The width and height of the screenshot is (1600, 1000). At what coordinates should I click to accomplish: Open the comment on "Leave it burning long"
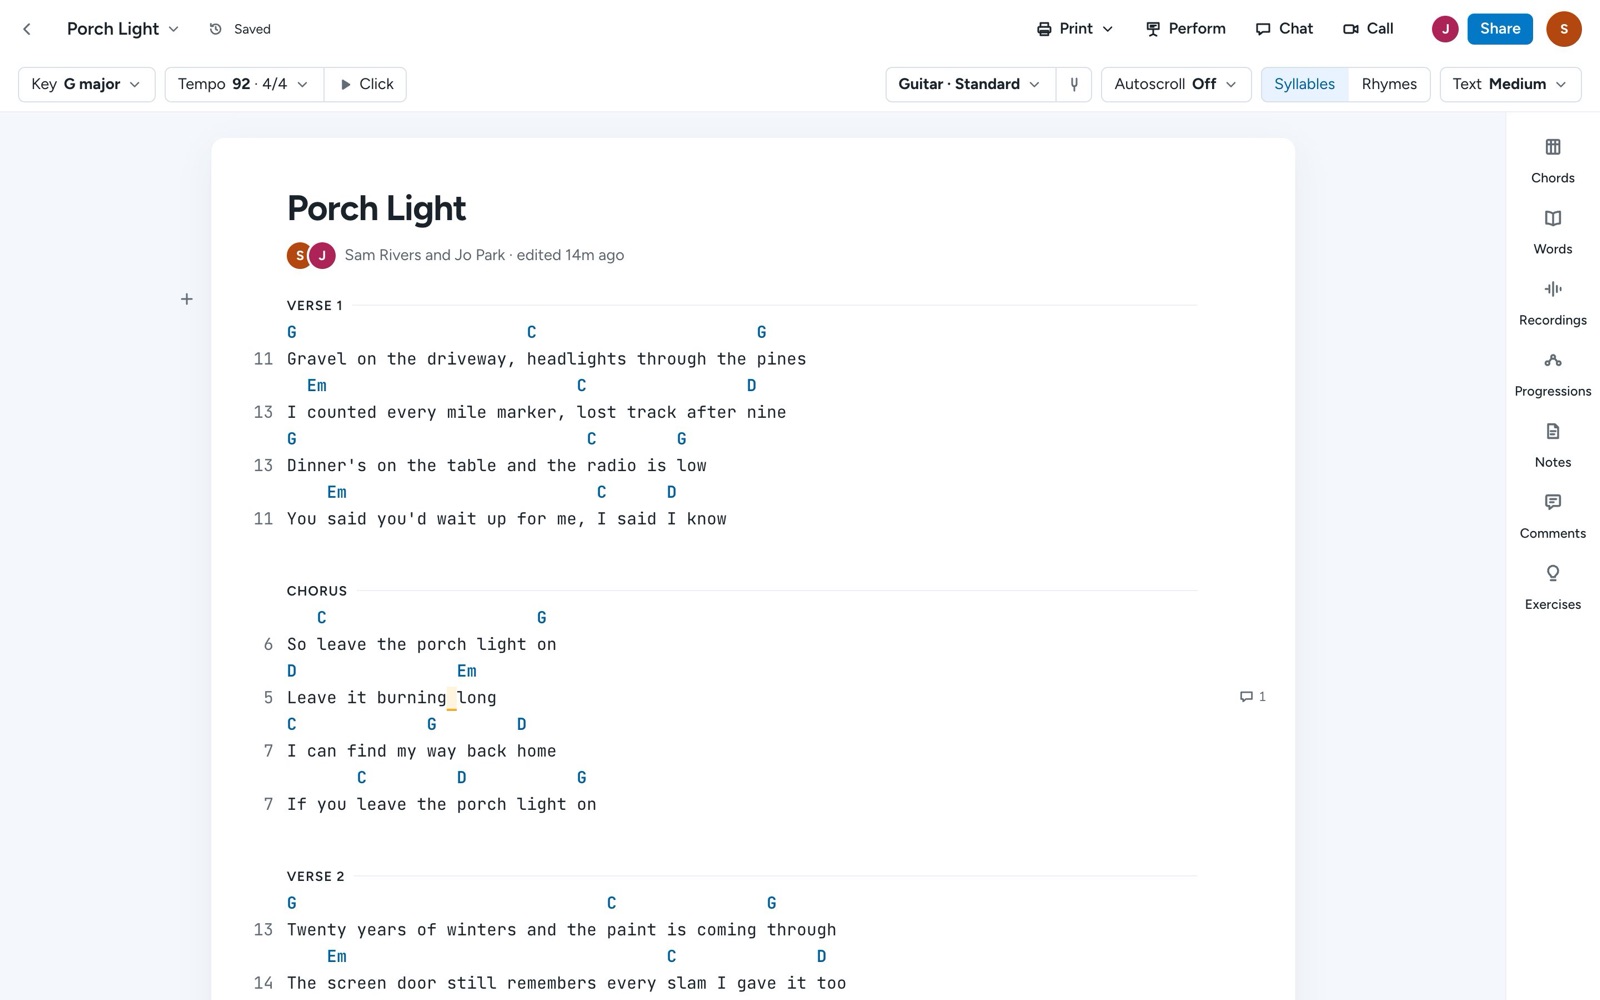pos(1253,697)
